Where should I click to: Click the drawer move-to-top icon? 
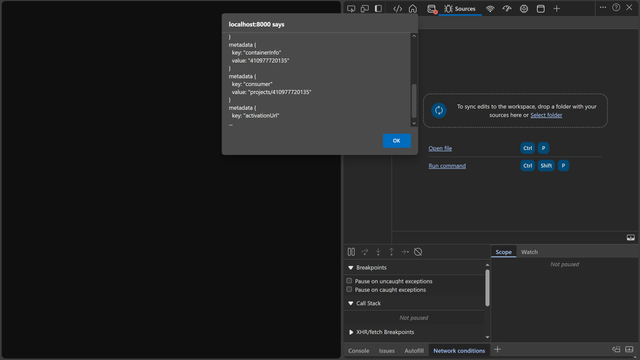616,349
